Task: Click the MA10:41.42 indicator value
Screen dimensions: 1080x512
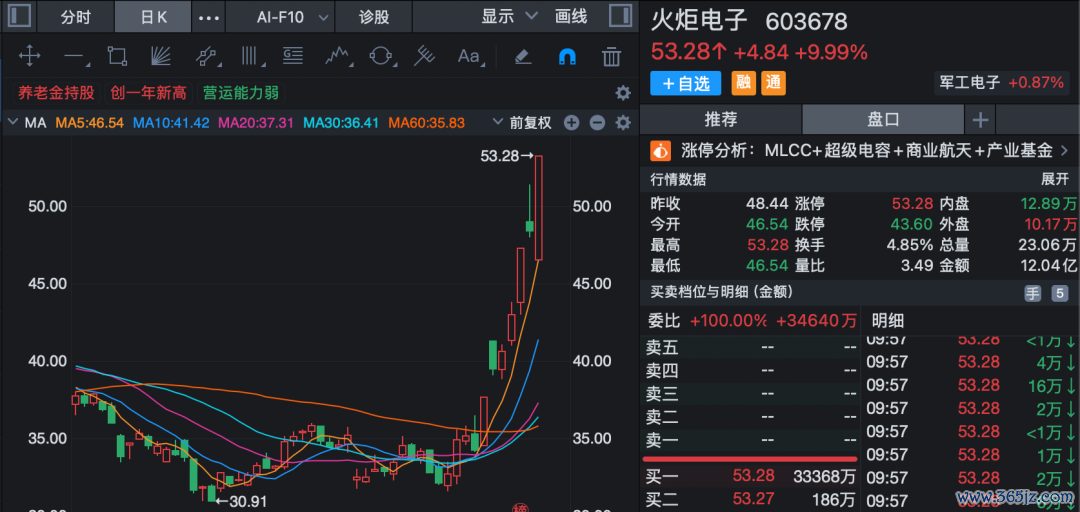Action: click(171, 123)
